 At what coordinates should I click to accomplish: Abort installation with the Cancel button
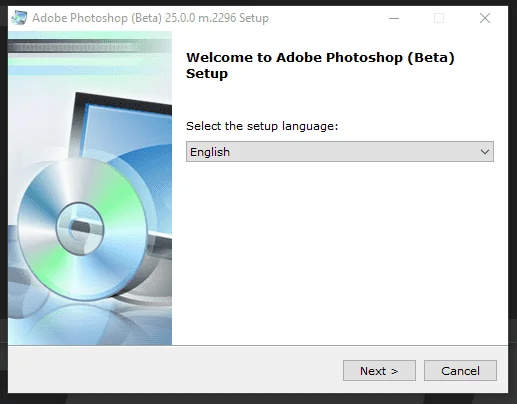(x=460, y=370)
